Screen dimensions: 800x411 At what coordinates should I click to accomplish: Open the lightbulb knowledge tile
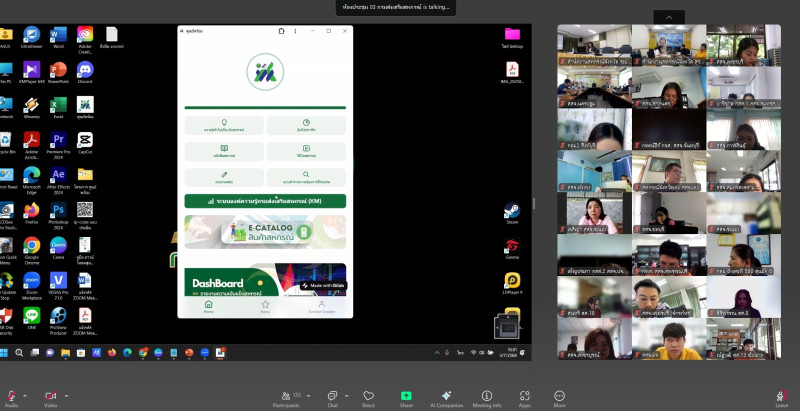[224, 125]
